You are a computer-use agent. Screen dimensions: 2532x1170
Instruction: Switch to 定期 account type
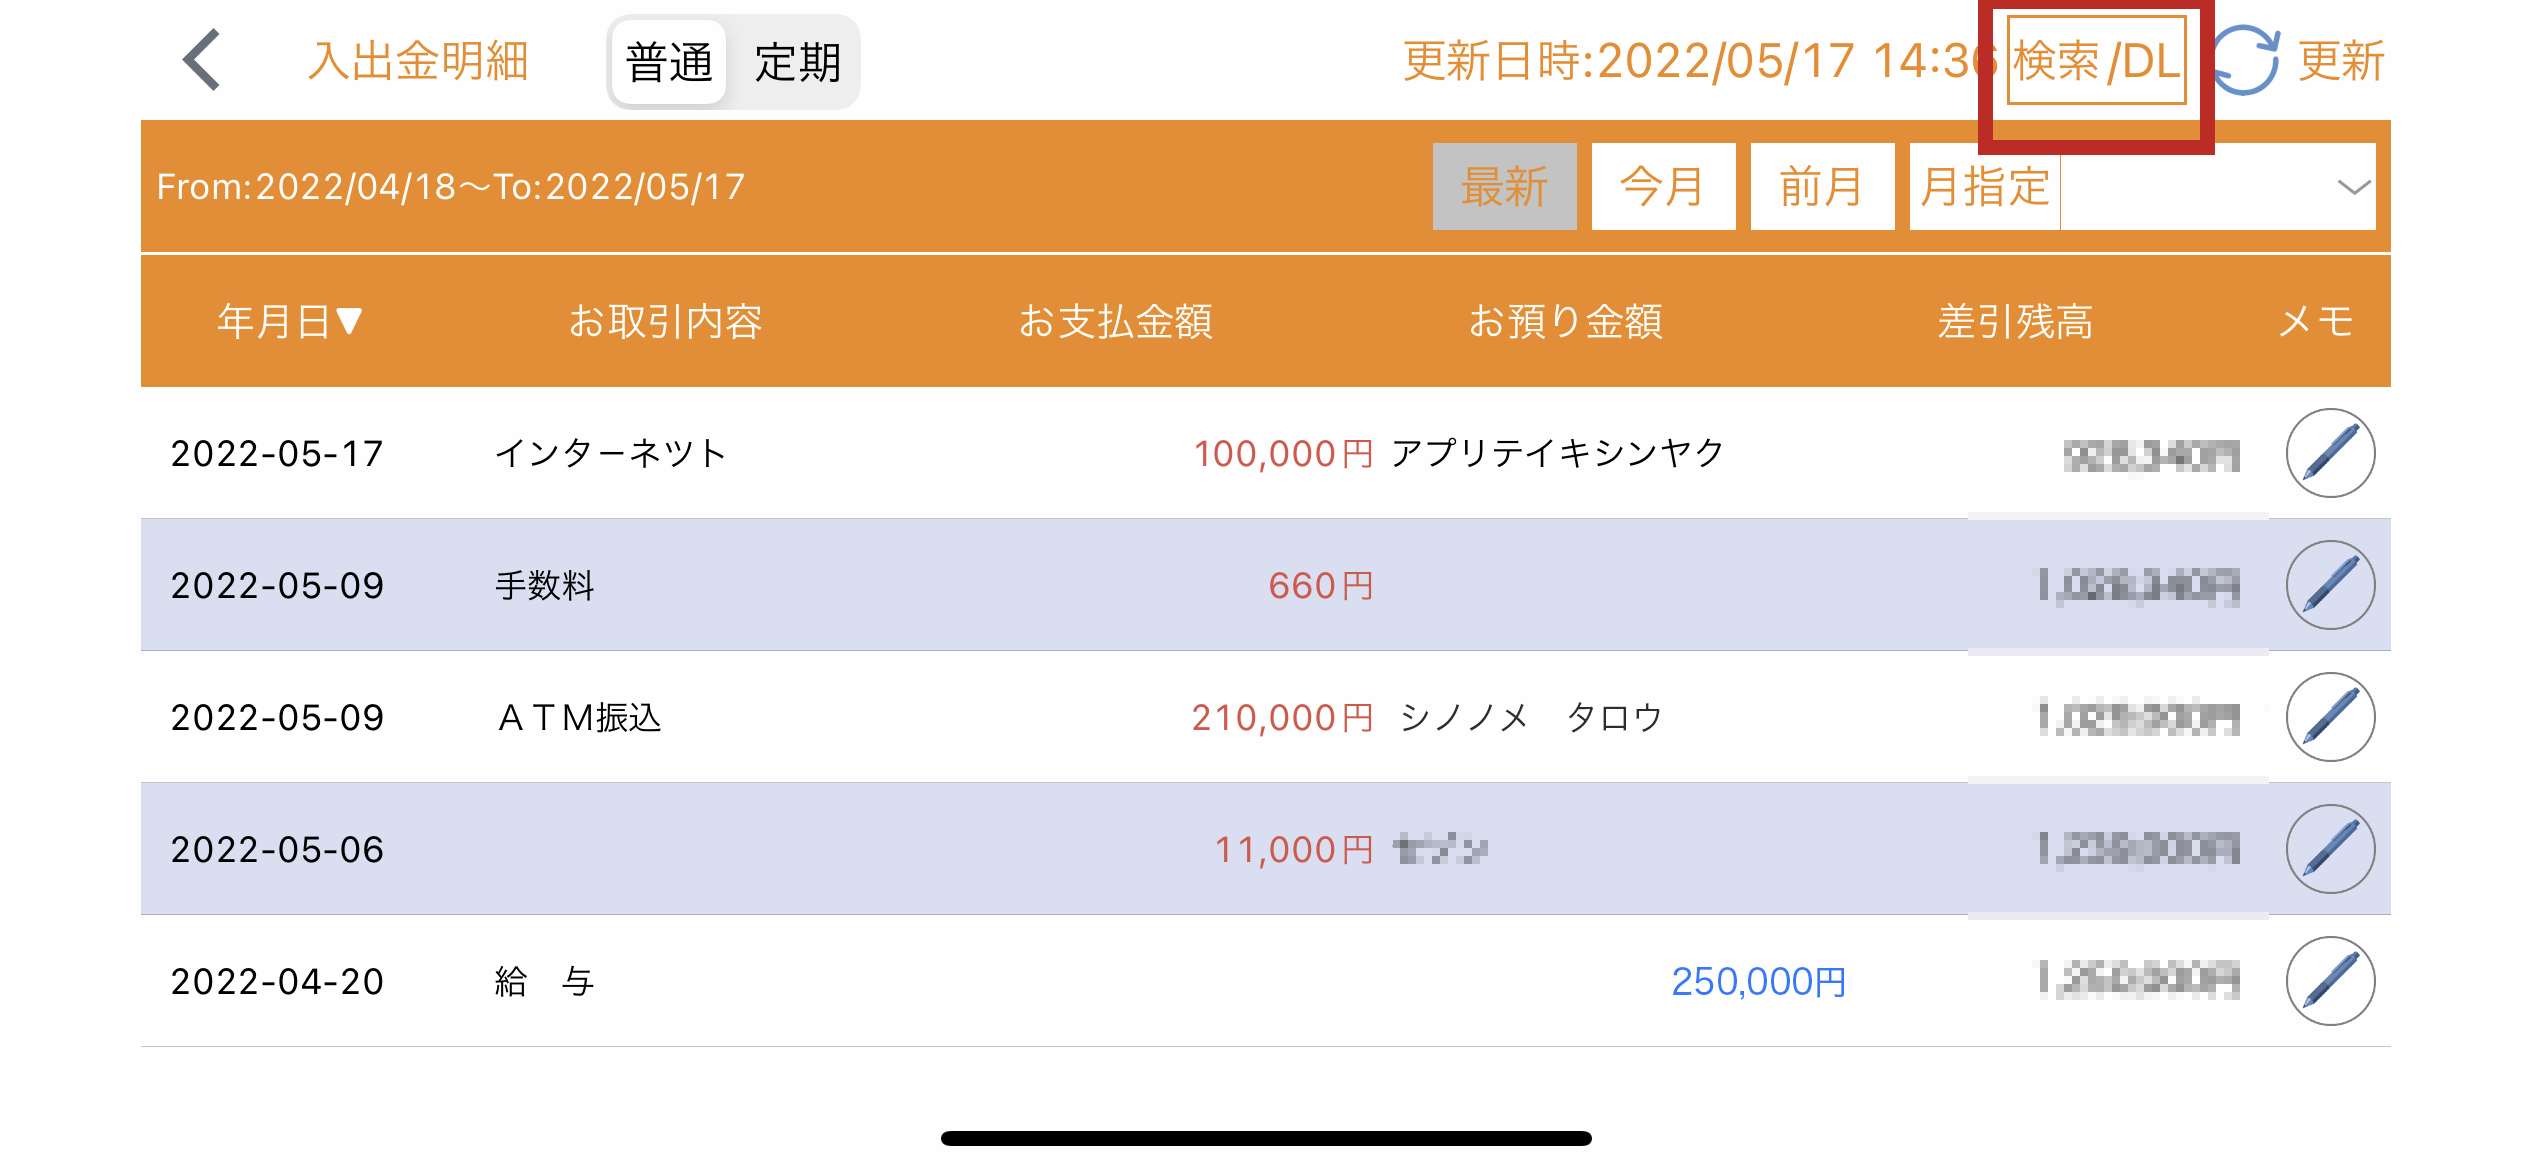(x=797, y=62)
